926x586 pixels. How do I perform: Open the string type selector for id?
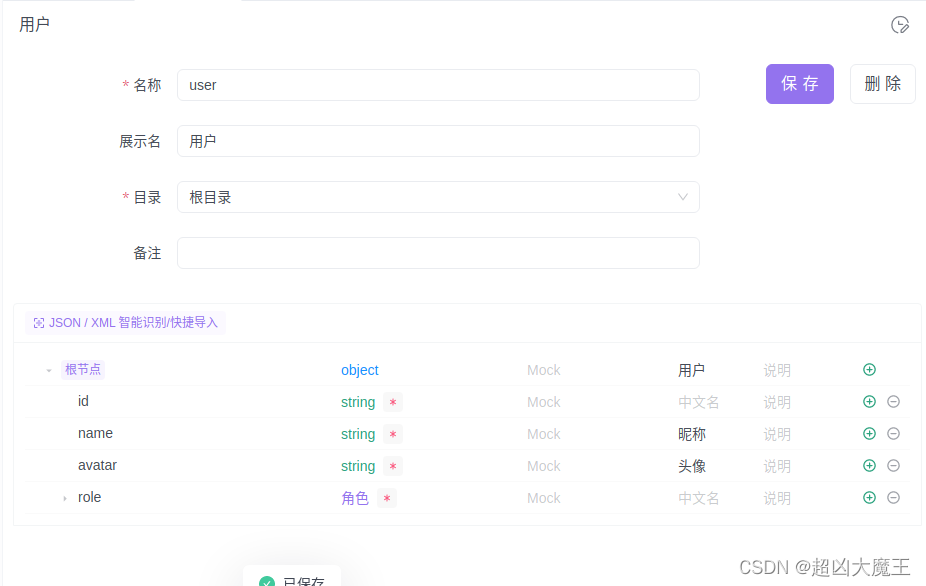coord(358,402)
